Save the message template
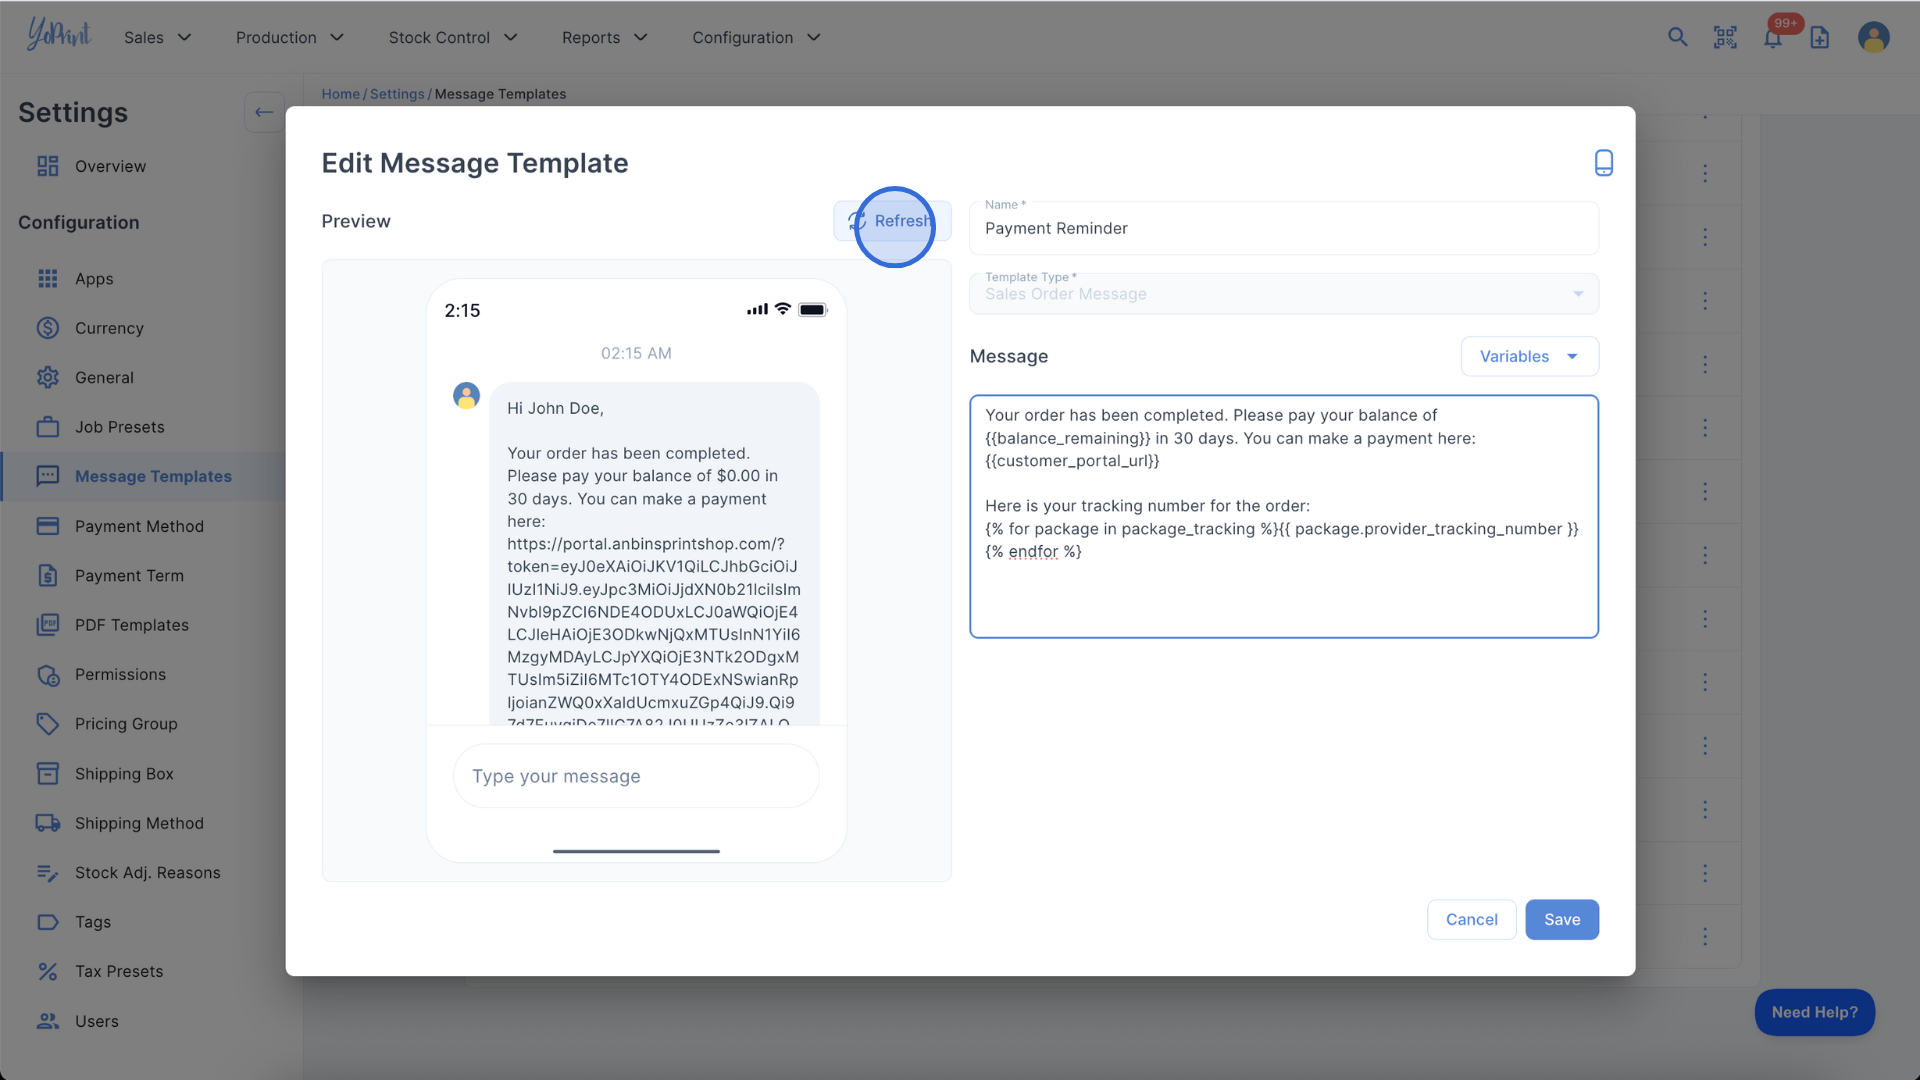 pyautogui.click(x=1561, y=919)
